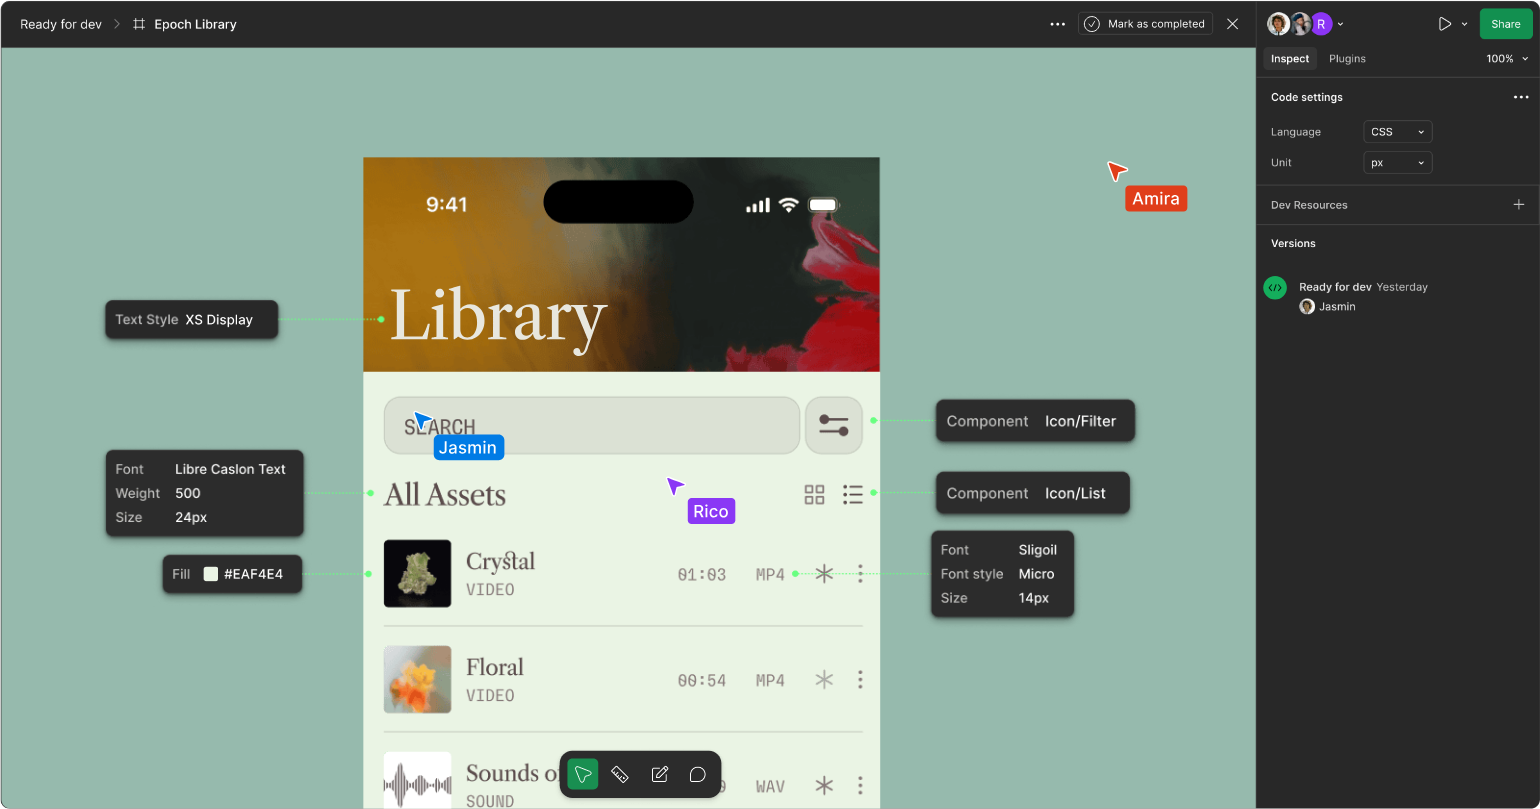The height and width of the screenshot is (809, 1540).
Task: Activate the Comment tool
Action: (x=697, y=774)
